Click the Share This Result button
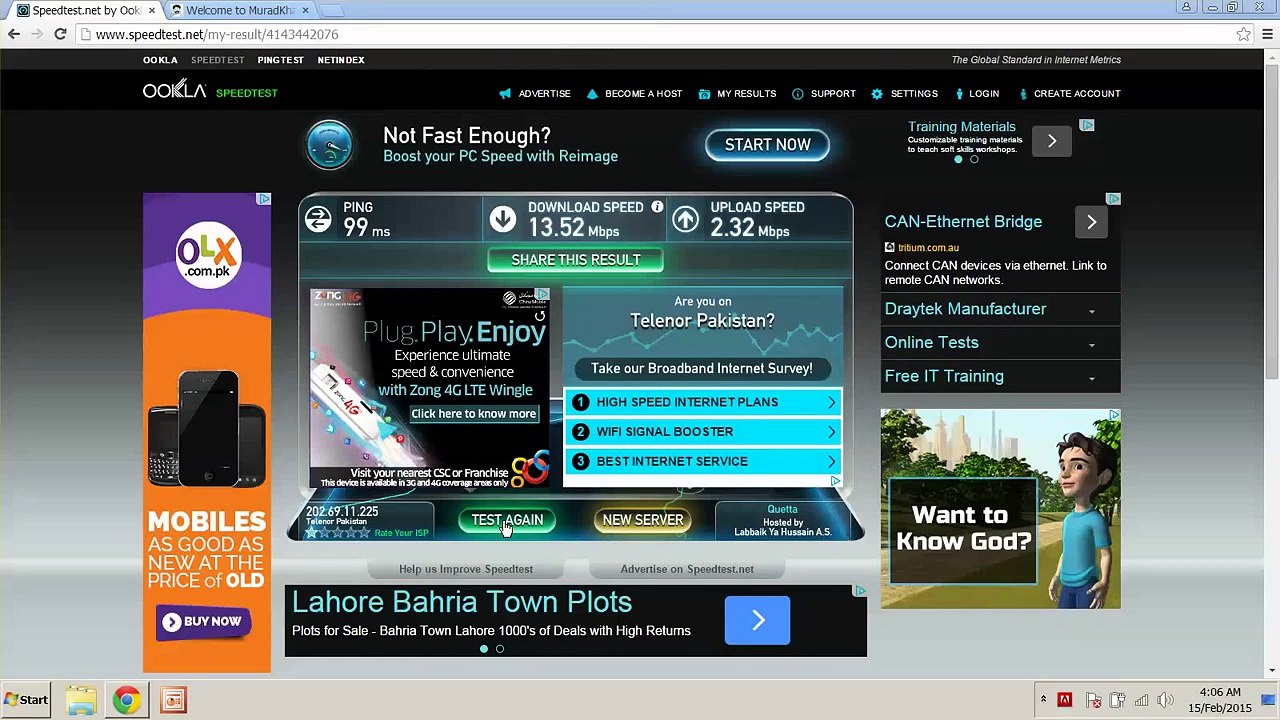This screenshot has width=1280, height=720. click(576, 260)
